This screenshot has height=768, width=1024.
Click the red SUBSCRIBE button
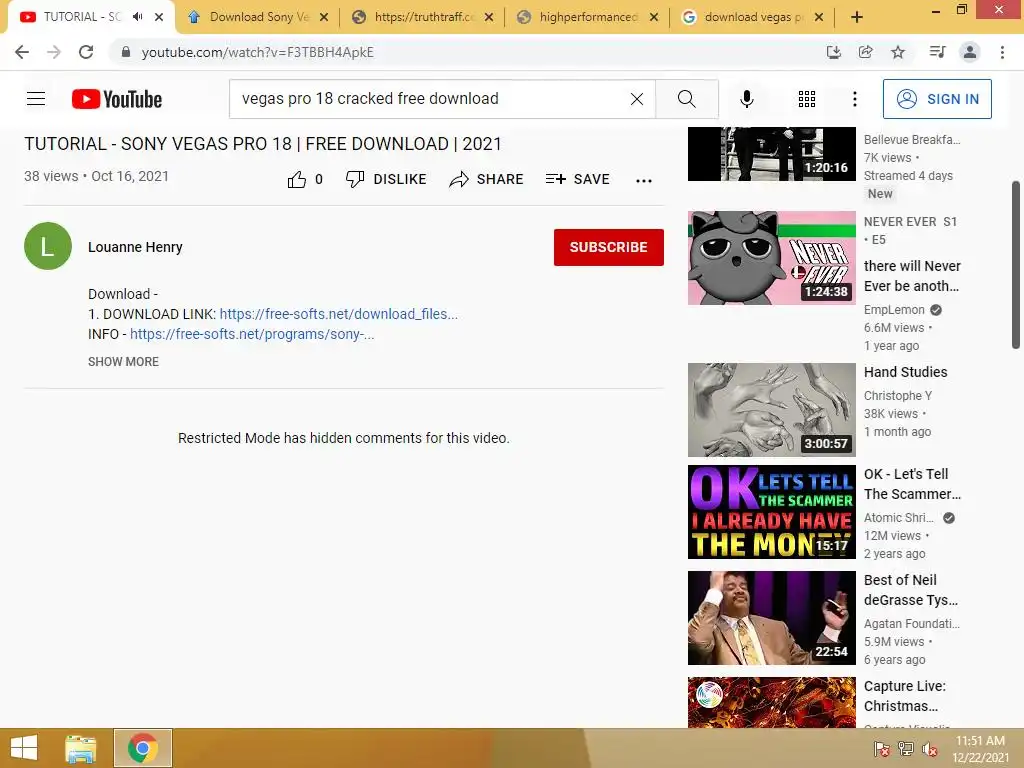609,247
